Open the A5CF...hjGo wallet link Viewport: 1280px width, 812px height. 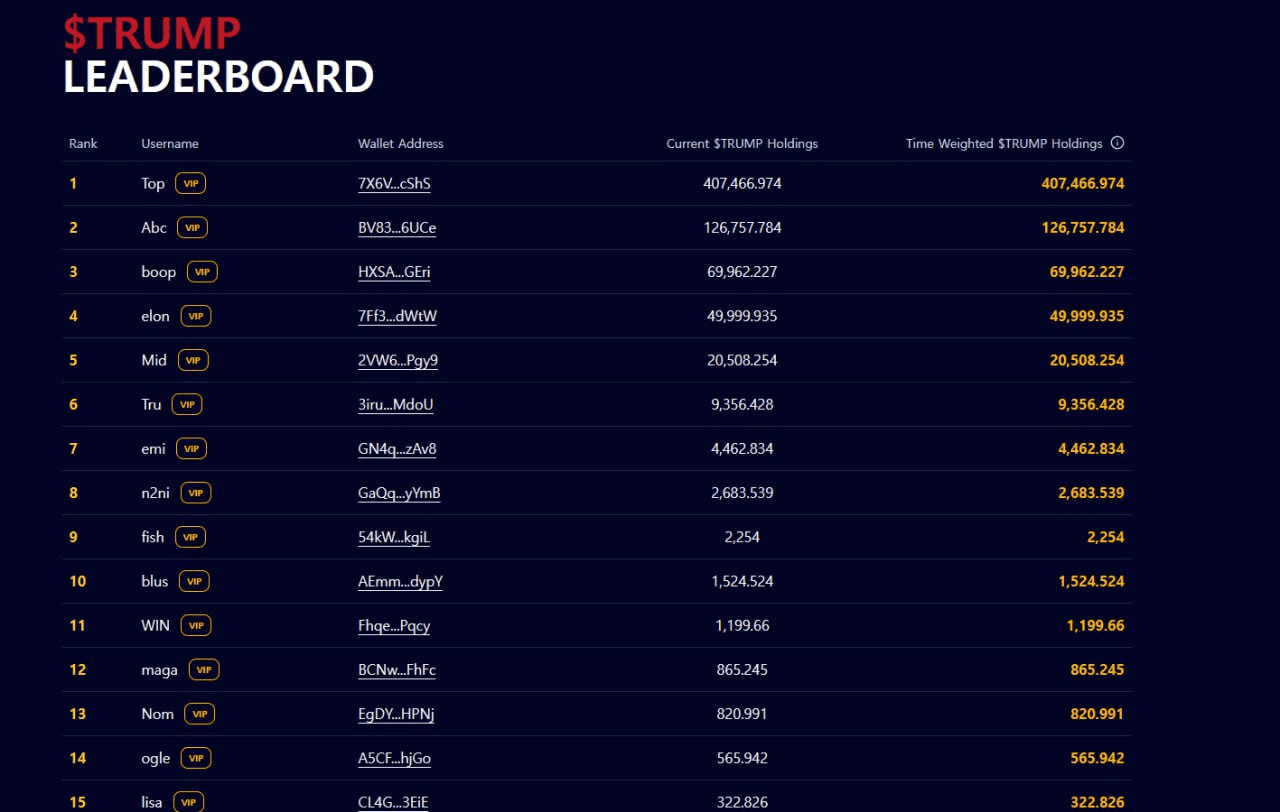point(394,758)
